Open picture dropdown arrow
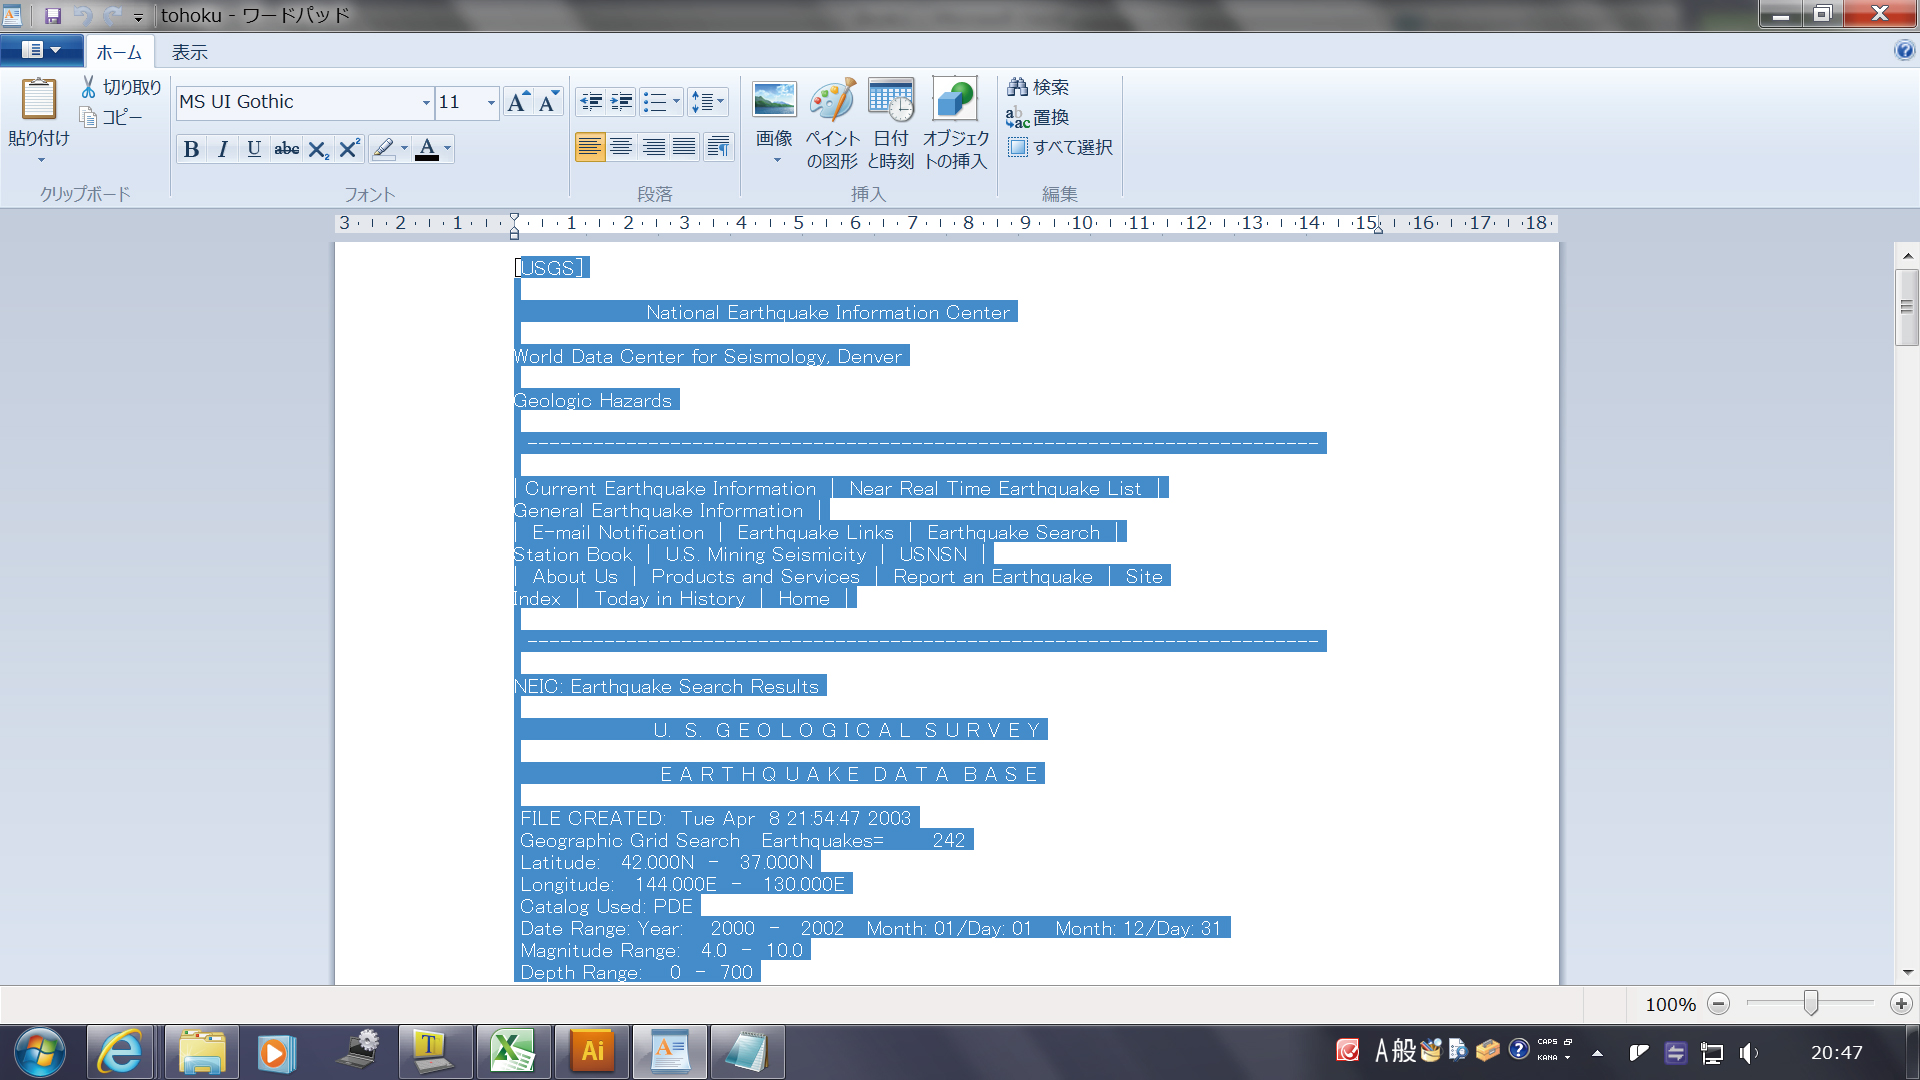This screenshot has width=1920, height=1080. point(776,160)
